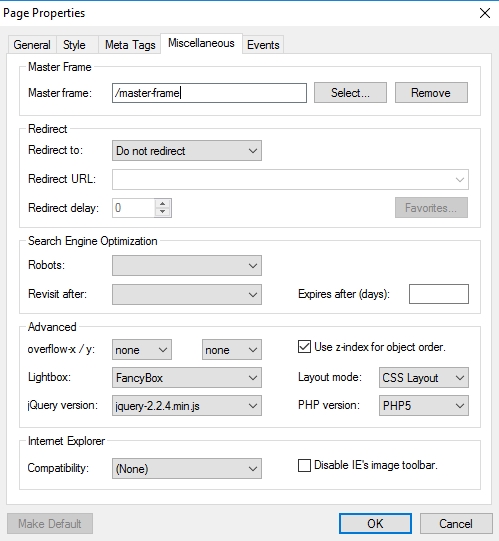
Task: Open the Lightbox FancyBox dropdown
Action: point(187,377)
